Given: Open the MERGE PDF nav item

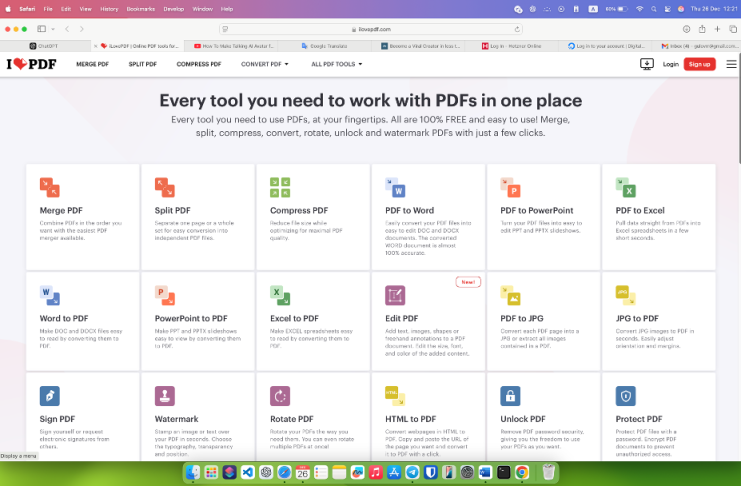Looking at the screenshot, I should click(92, 64).
